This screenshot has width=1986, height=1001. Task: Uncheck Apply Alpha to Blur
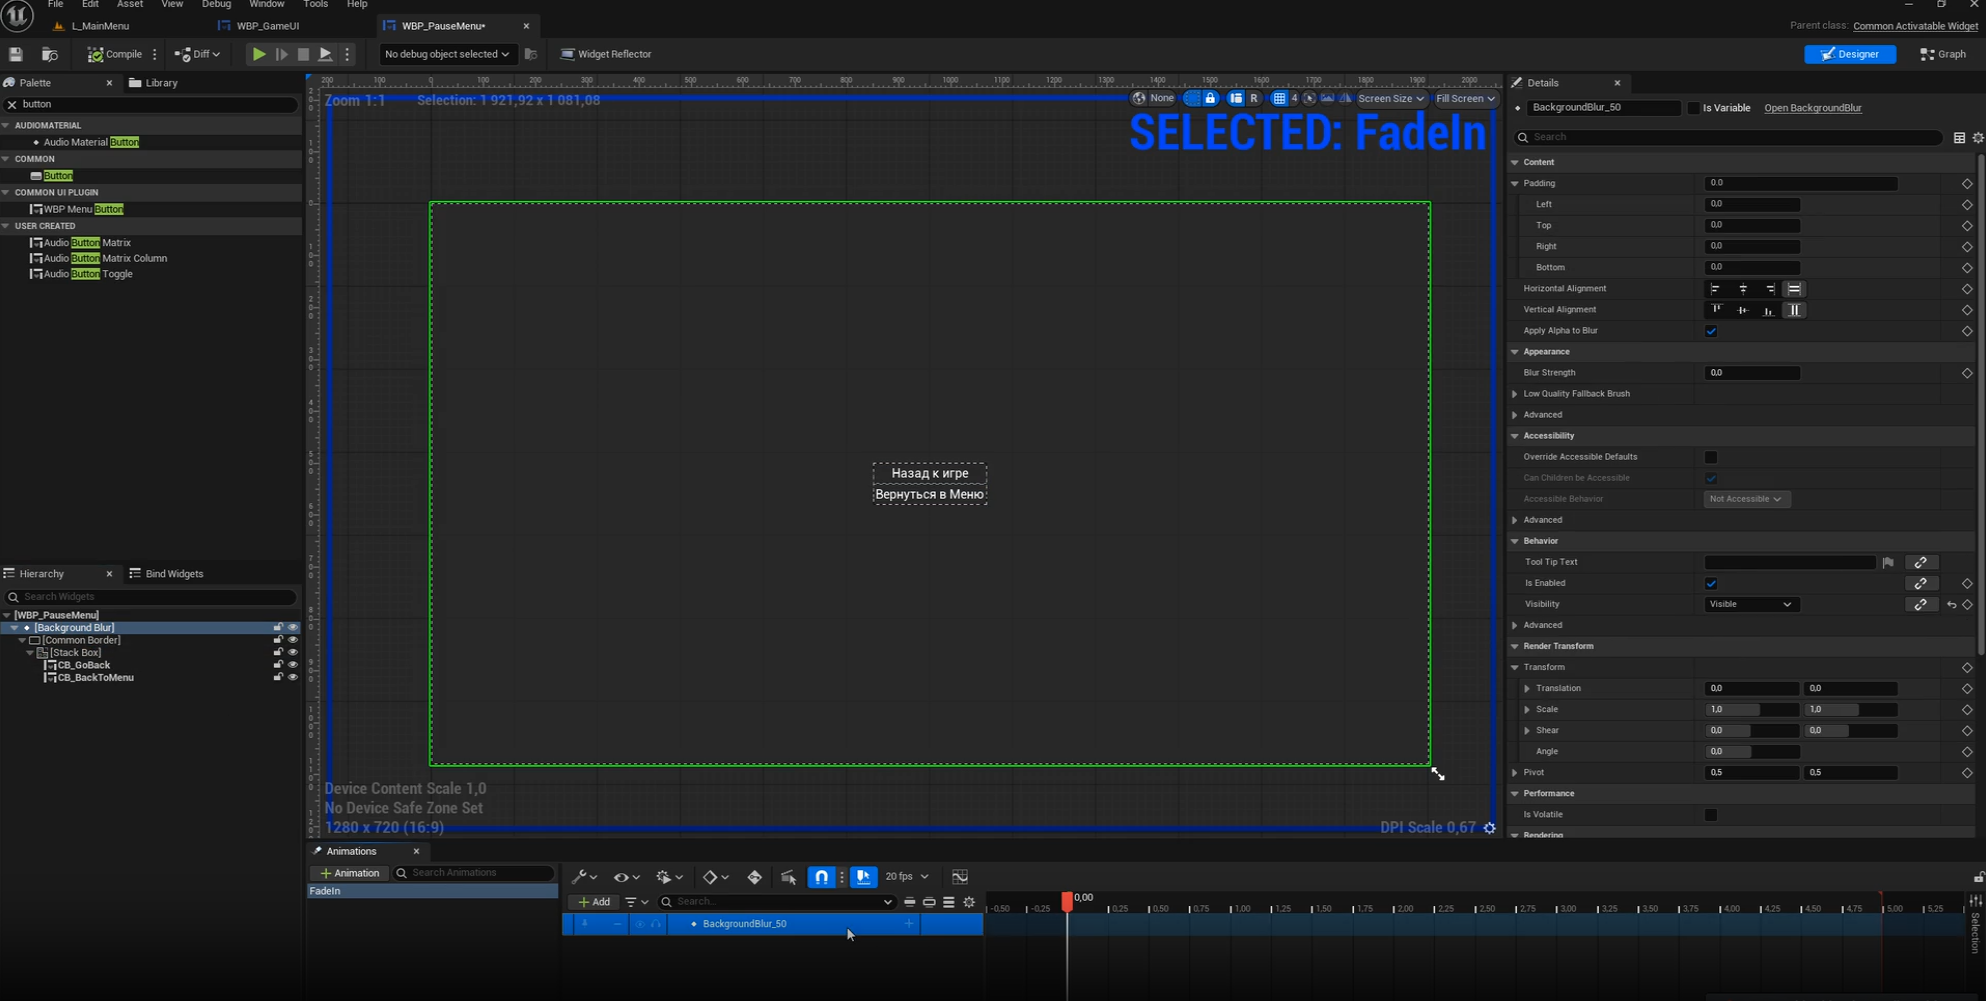[1711, 331]
